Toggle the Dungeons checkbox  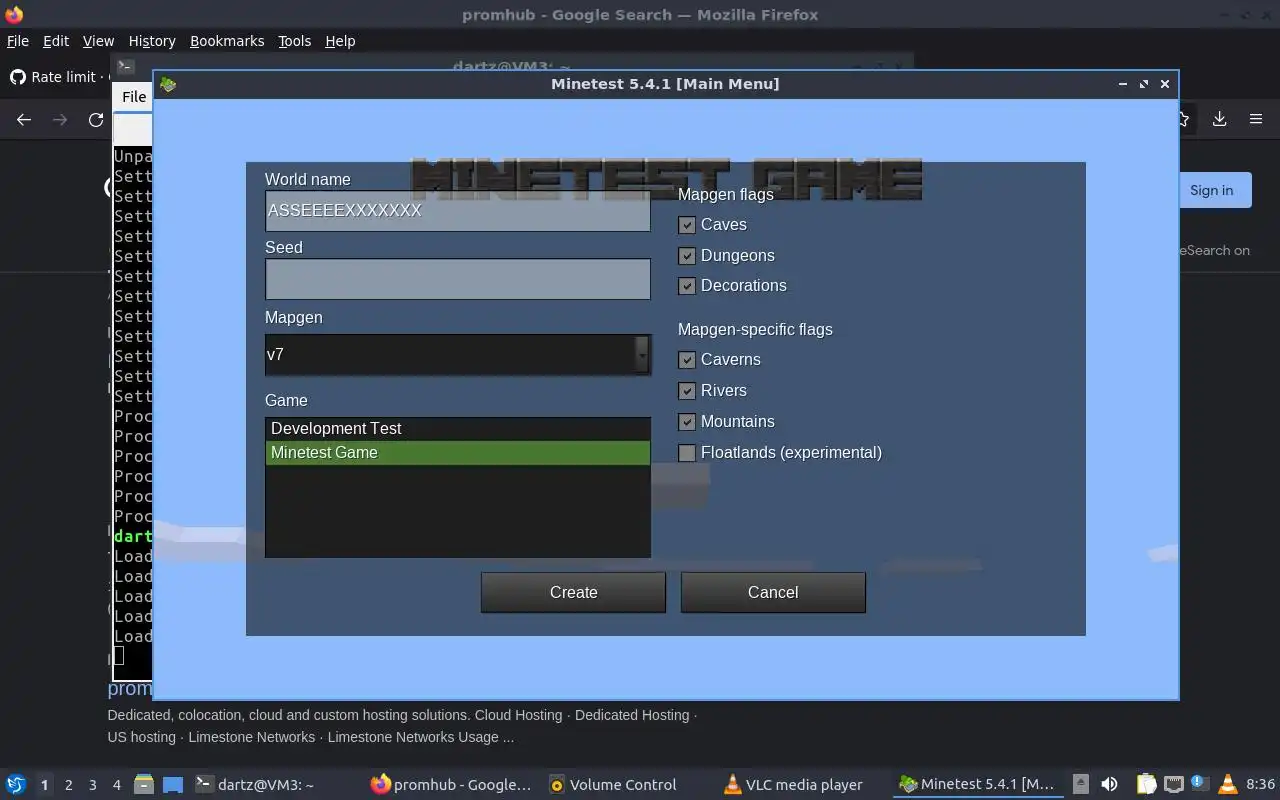coord(687,256)
